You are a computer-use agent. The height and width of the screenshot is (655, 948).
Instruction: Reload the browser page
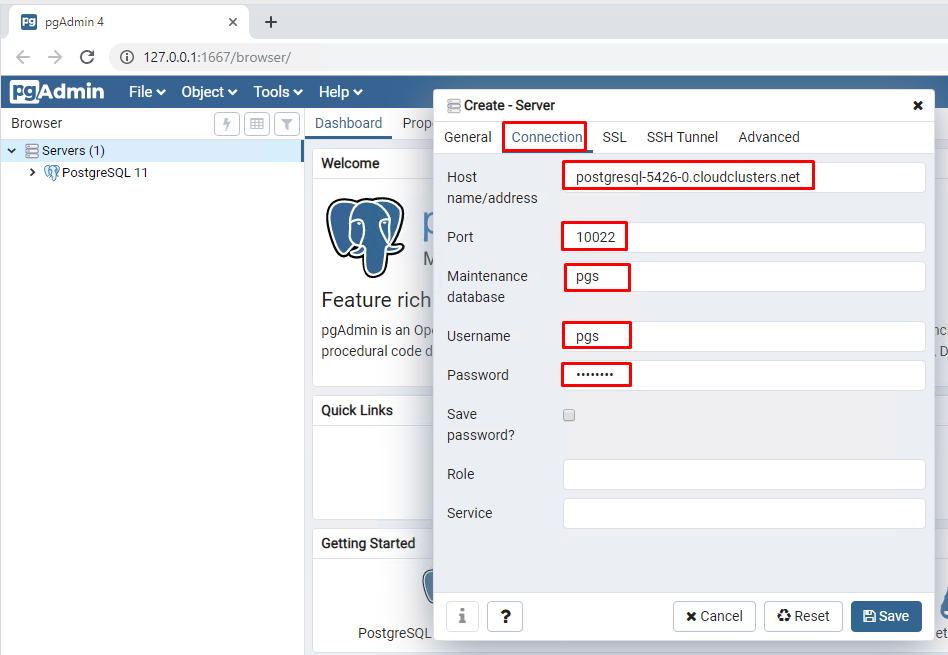pyautogui.click(x=87, y=57)
